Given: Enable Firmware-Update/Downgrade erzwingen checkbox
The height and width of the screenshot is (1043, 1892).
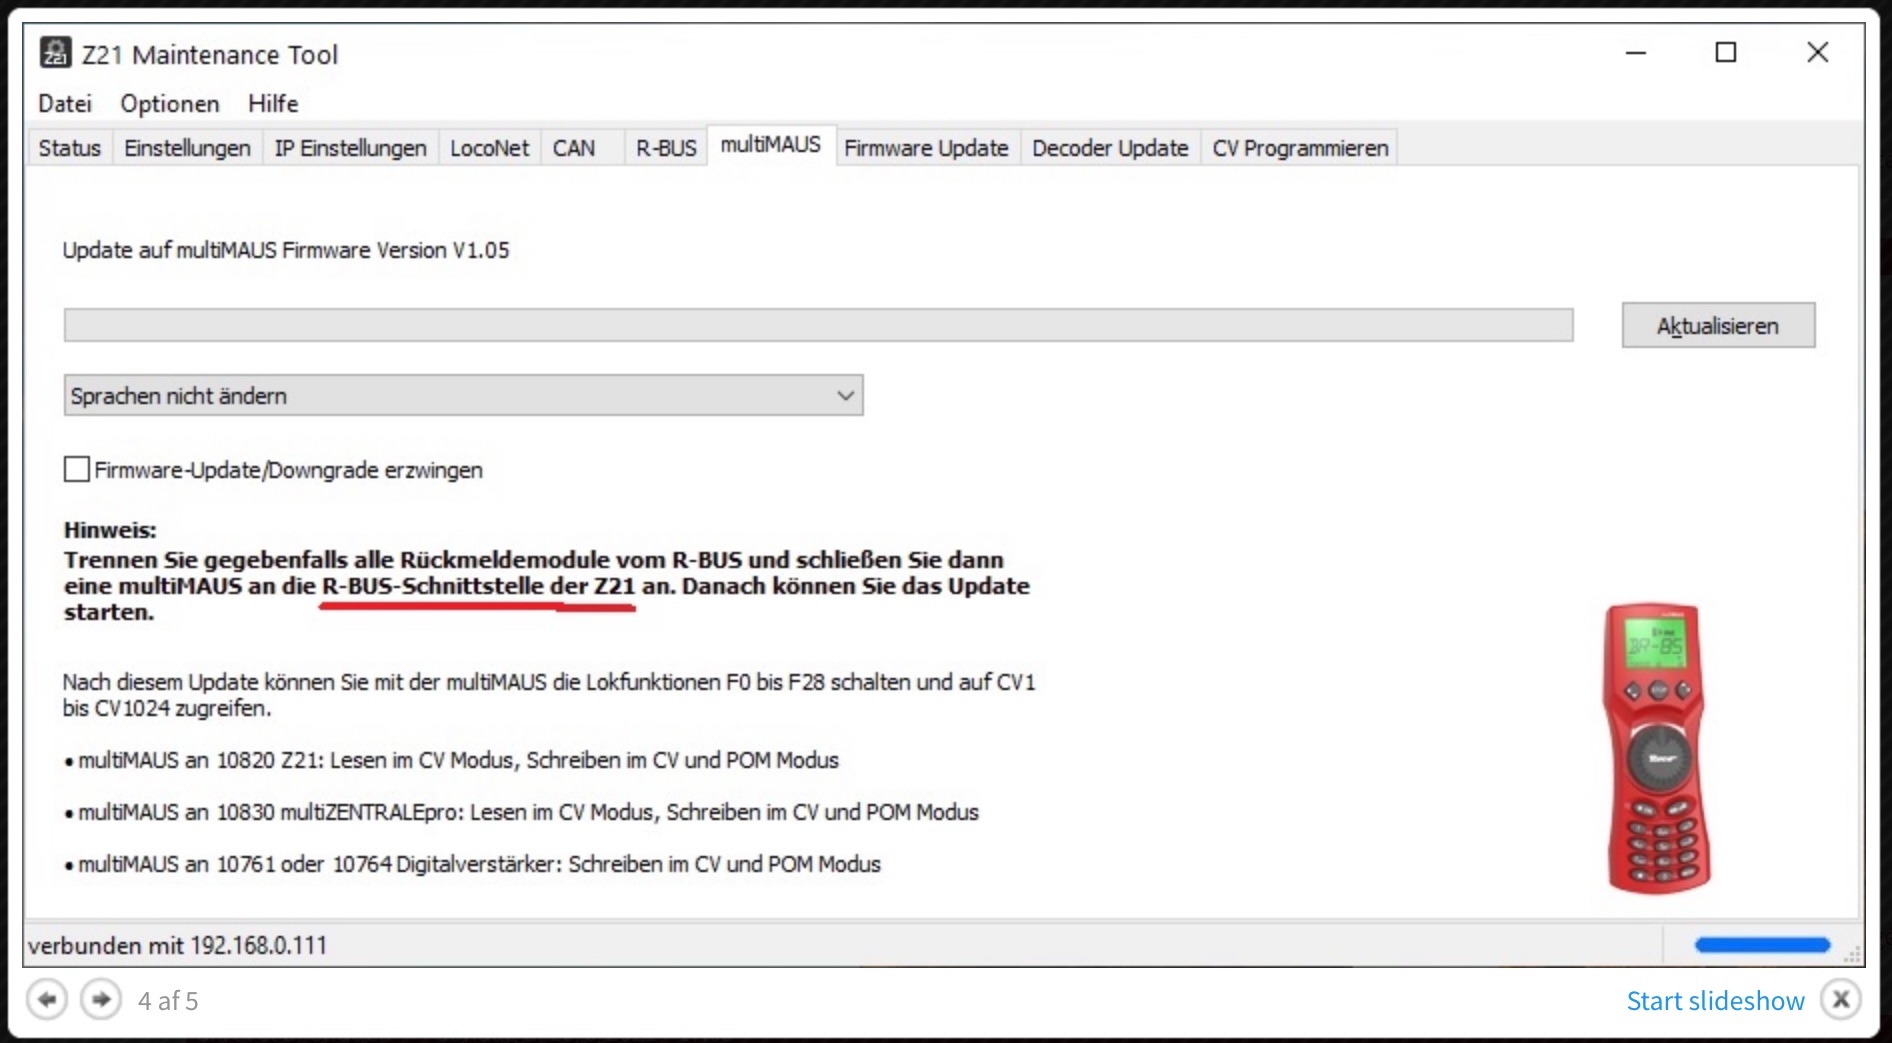Looking at the screenshot, I should (77, 469).
